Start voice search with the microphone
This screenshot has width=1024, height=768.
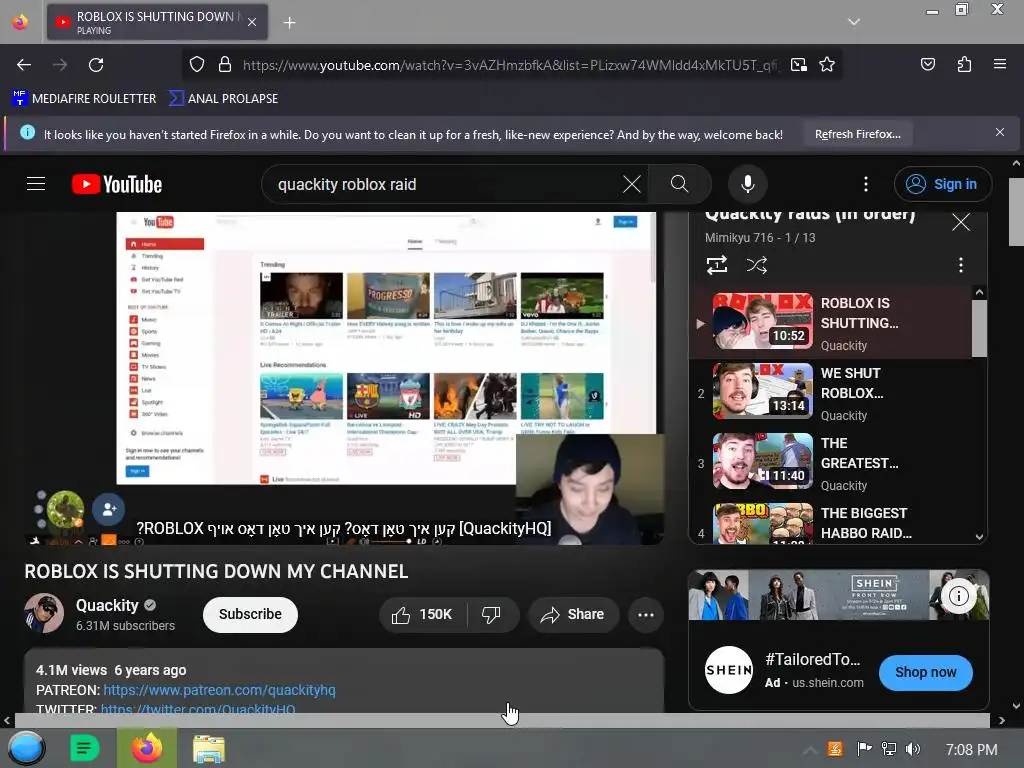pyautogui.click(x=748, y=184)
